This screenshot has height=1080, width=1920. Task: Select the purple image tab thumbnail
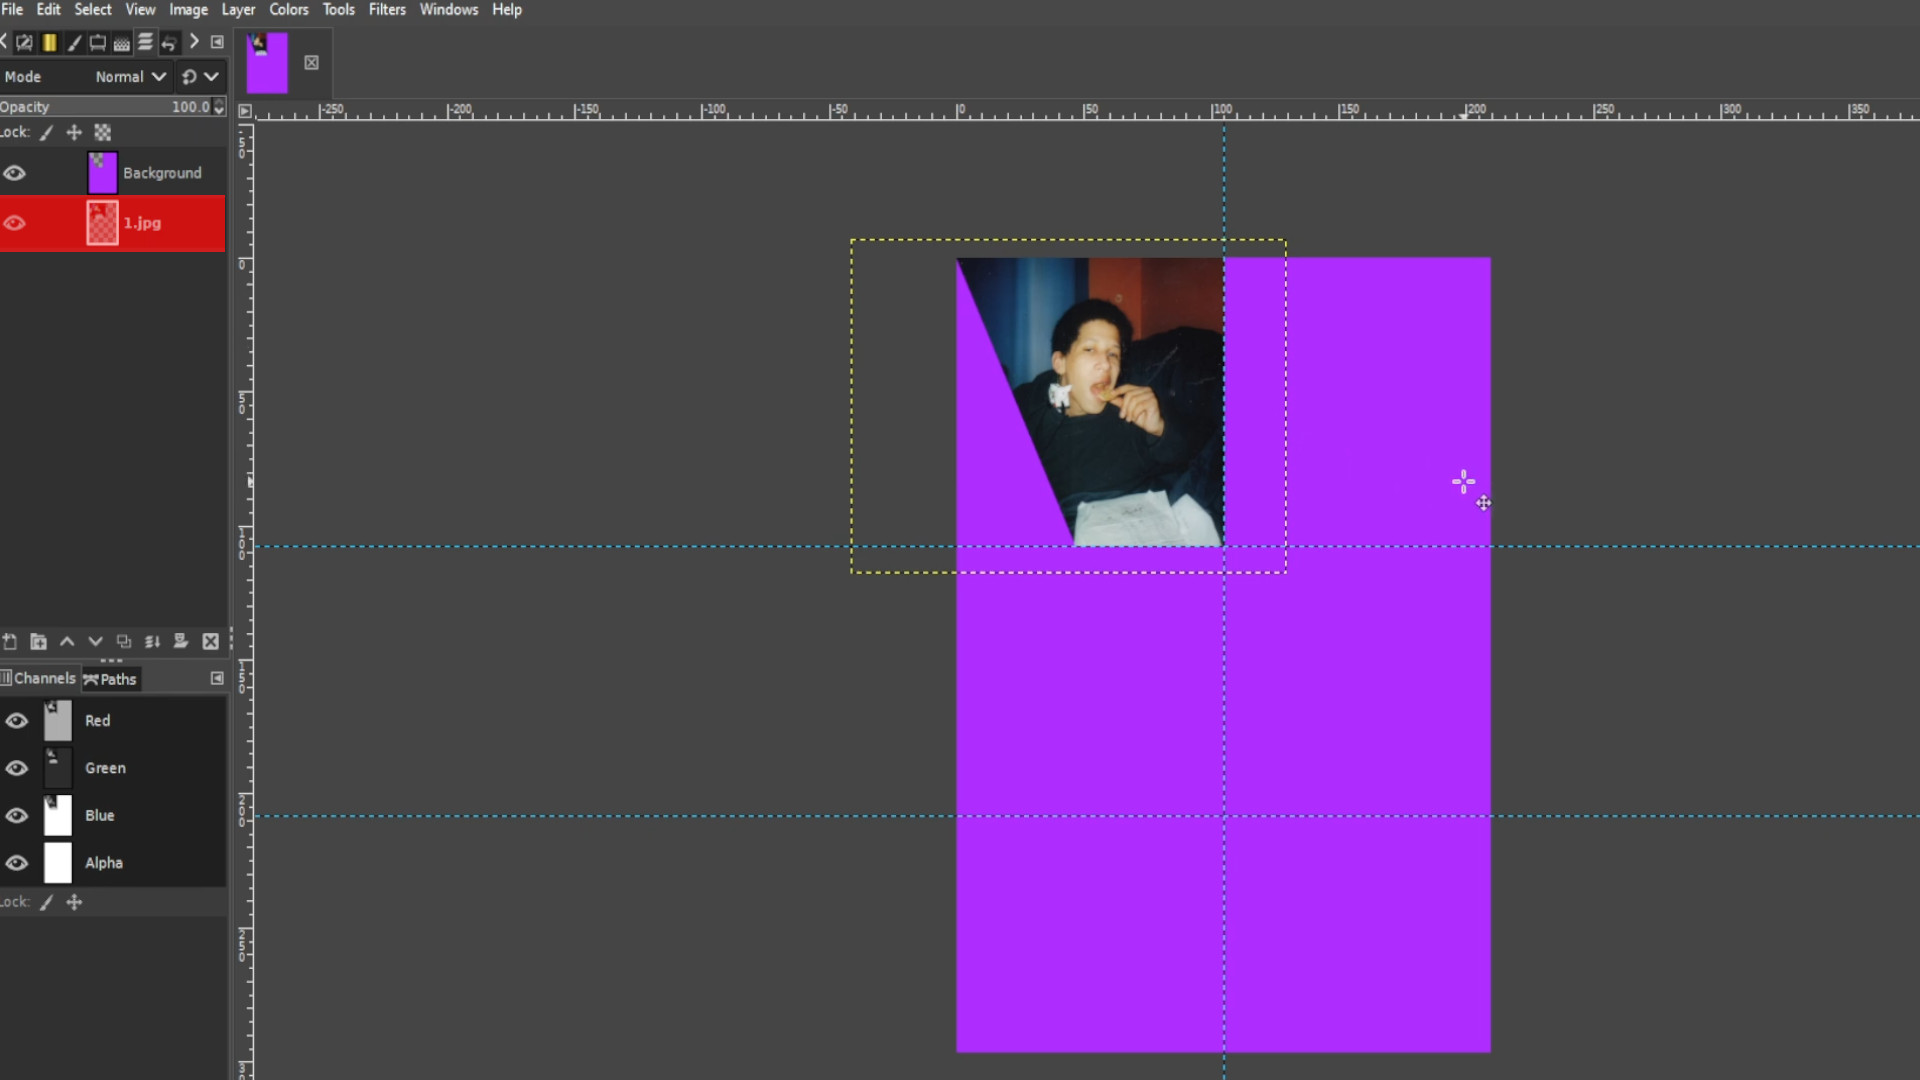click(x=267, y=62)
